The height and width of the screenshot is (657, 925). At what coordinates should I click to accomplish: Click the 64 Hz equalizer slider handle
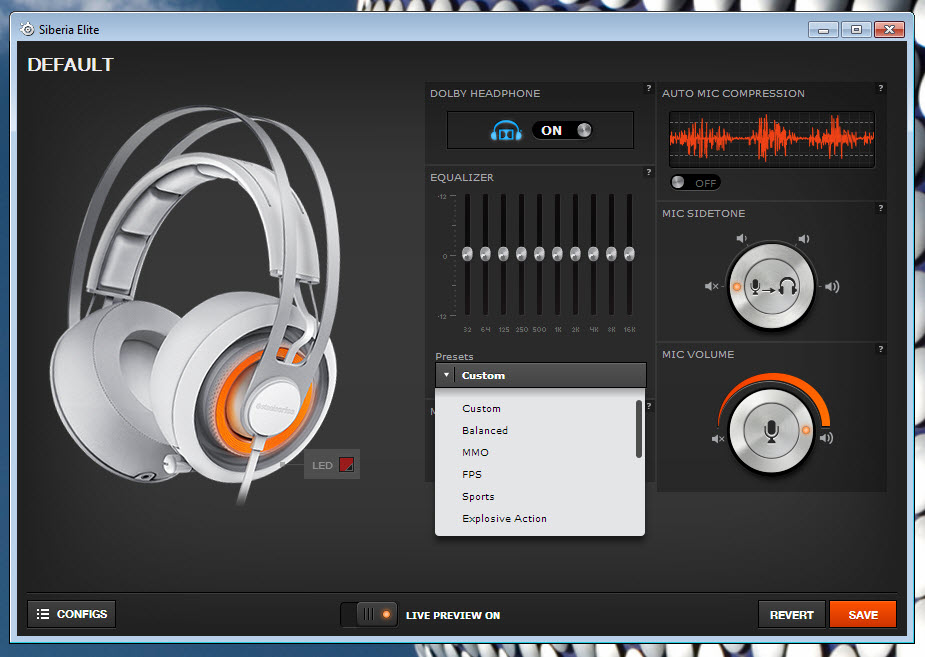[x=486, y=254]
